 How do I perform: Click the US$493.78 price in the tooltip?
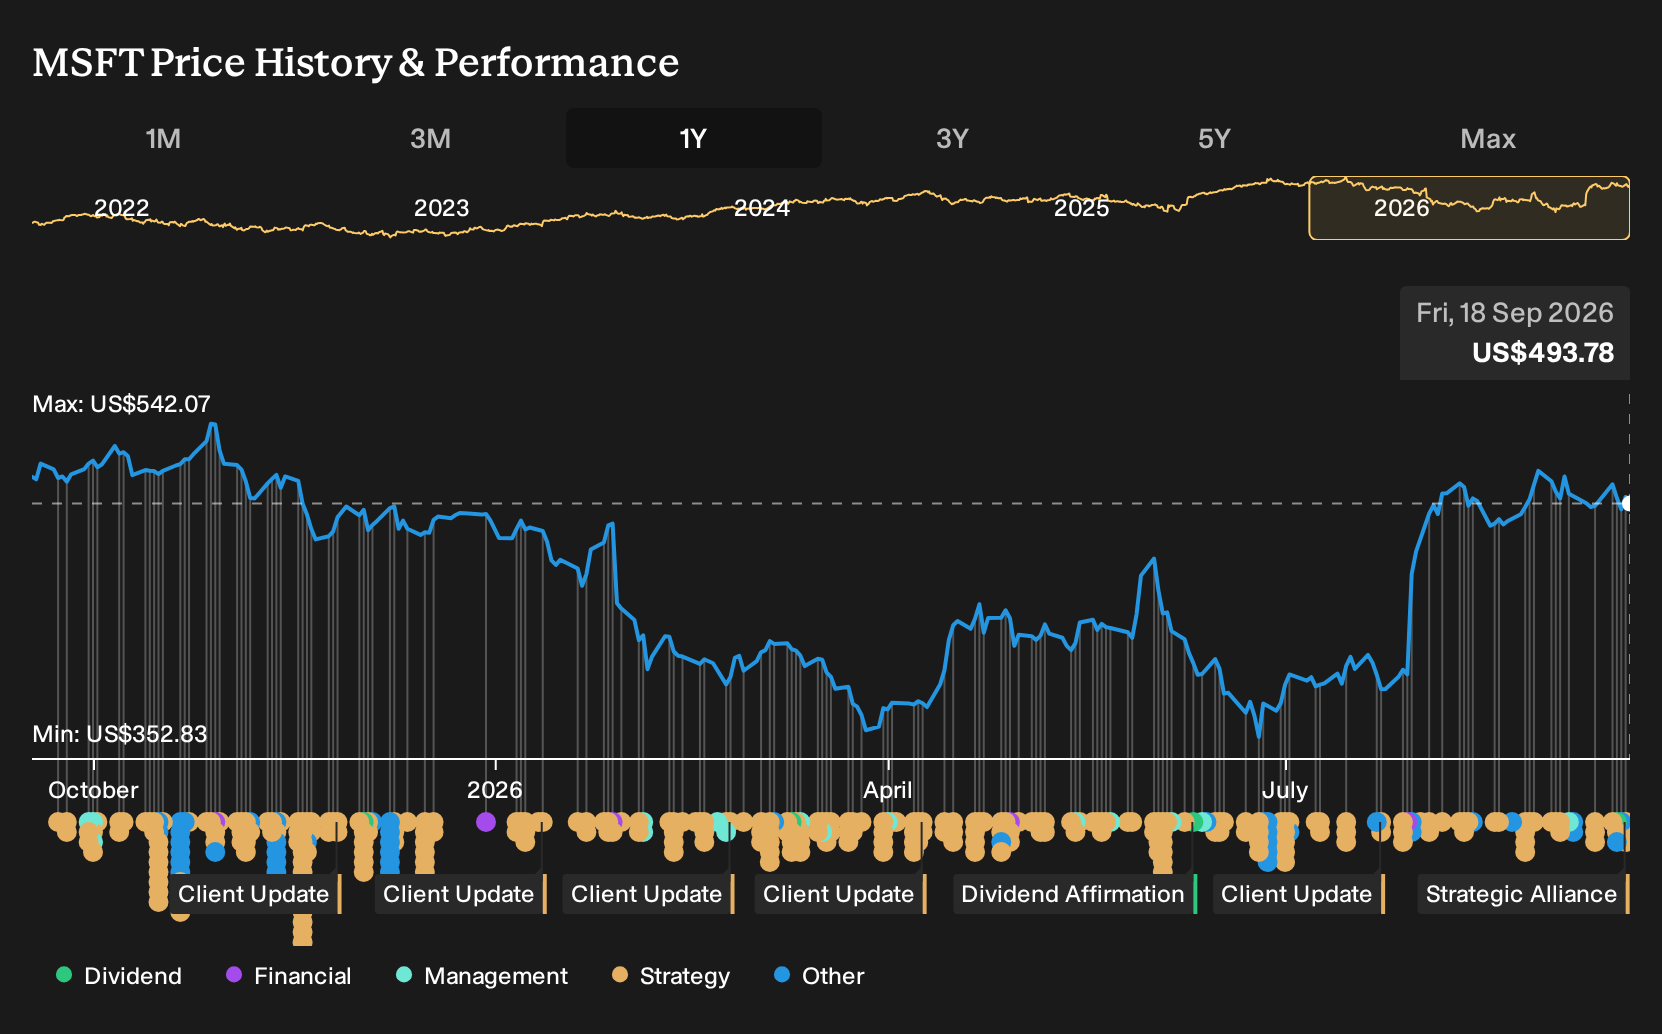pyautogui.click(x=1543, y=353)
